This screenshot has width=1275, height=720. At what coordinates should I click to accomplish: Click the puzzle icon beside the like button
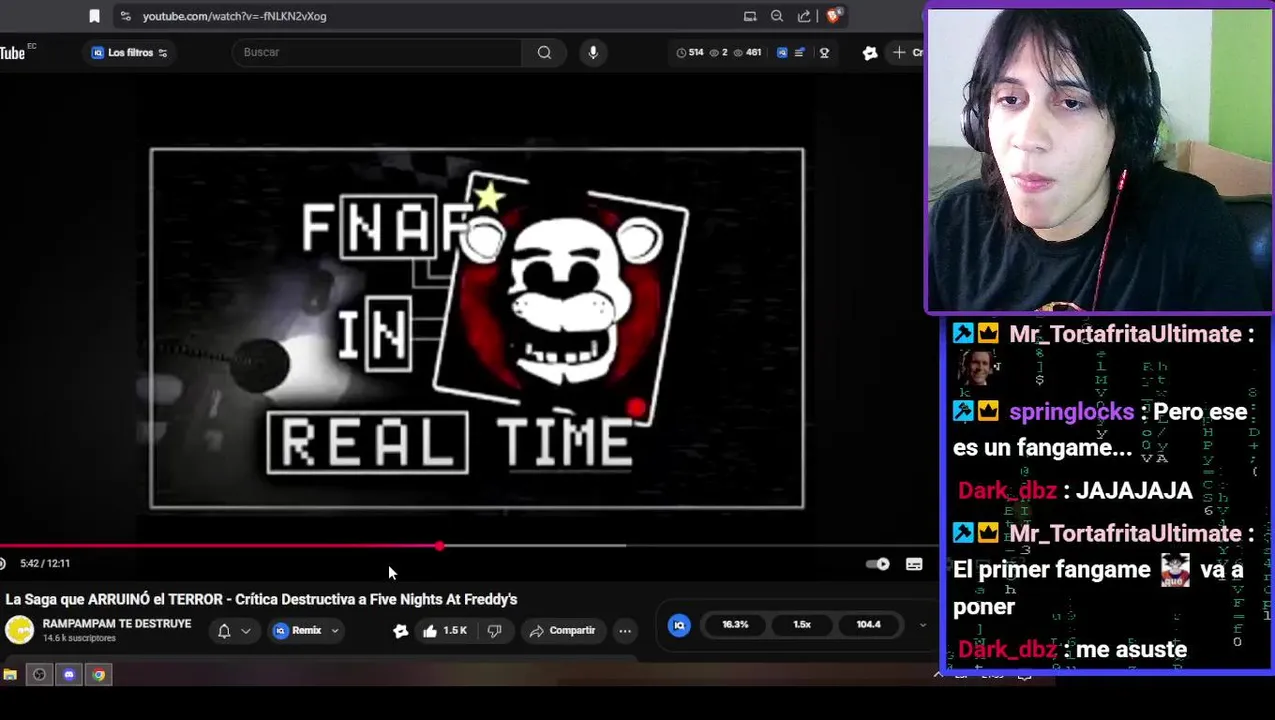point(400,631)
